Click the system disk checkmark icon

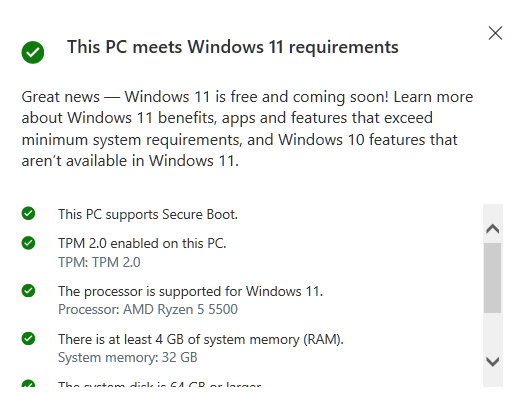click(28, 384)
